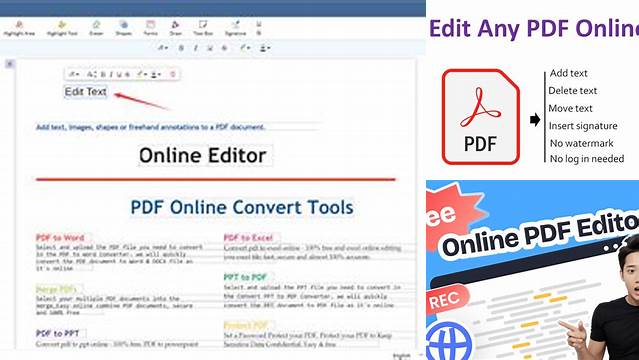Select the Highlight Text tool
The width and height of the screenshot is (639, 360).
tap(62, 29)
